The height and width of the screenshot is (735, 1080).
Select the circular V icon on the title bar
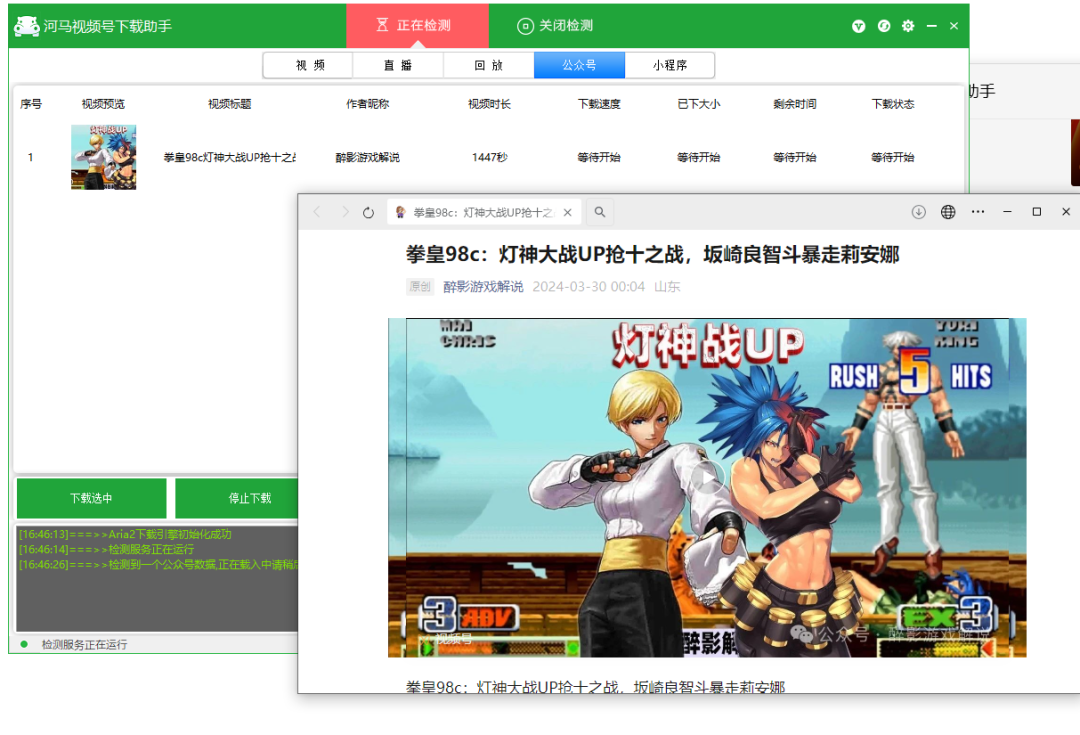pyautogui.click(x=858, y=26)
